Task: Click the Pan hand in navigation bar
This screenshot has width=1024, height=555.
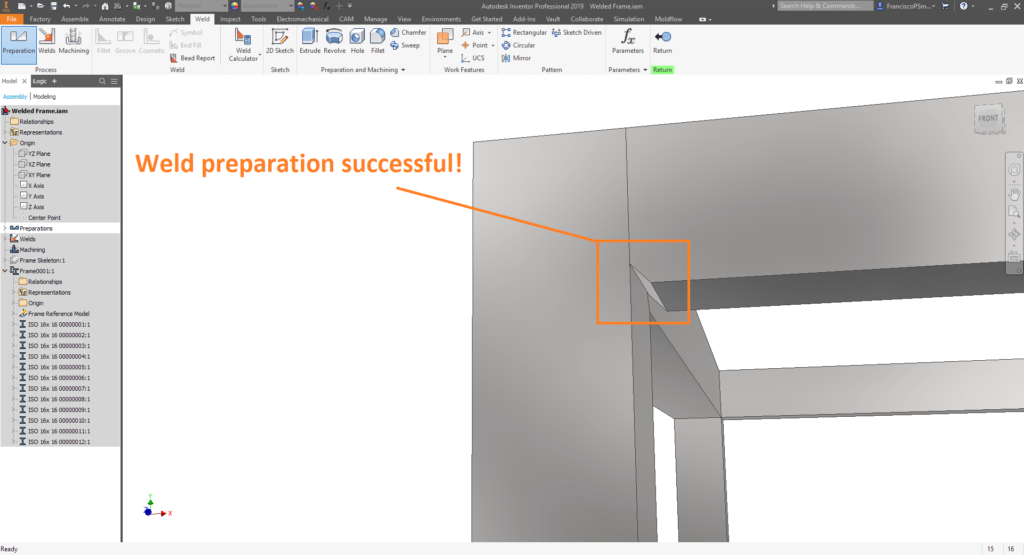Action: 1014,194
